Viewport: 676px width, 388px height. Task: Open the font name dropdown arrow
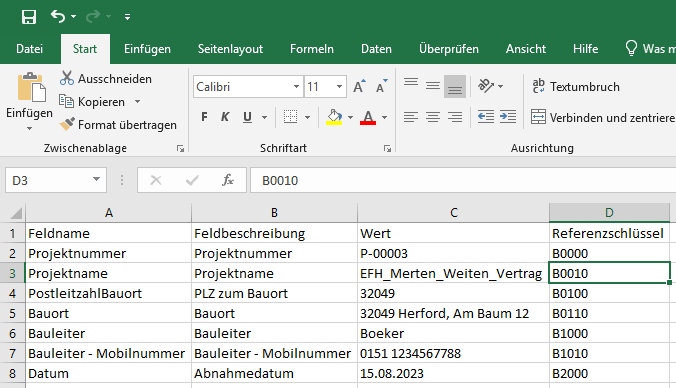tap(296, 87)
